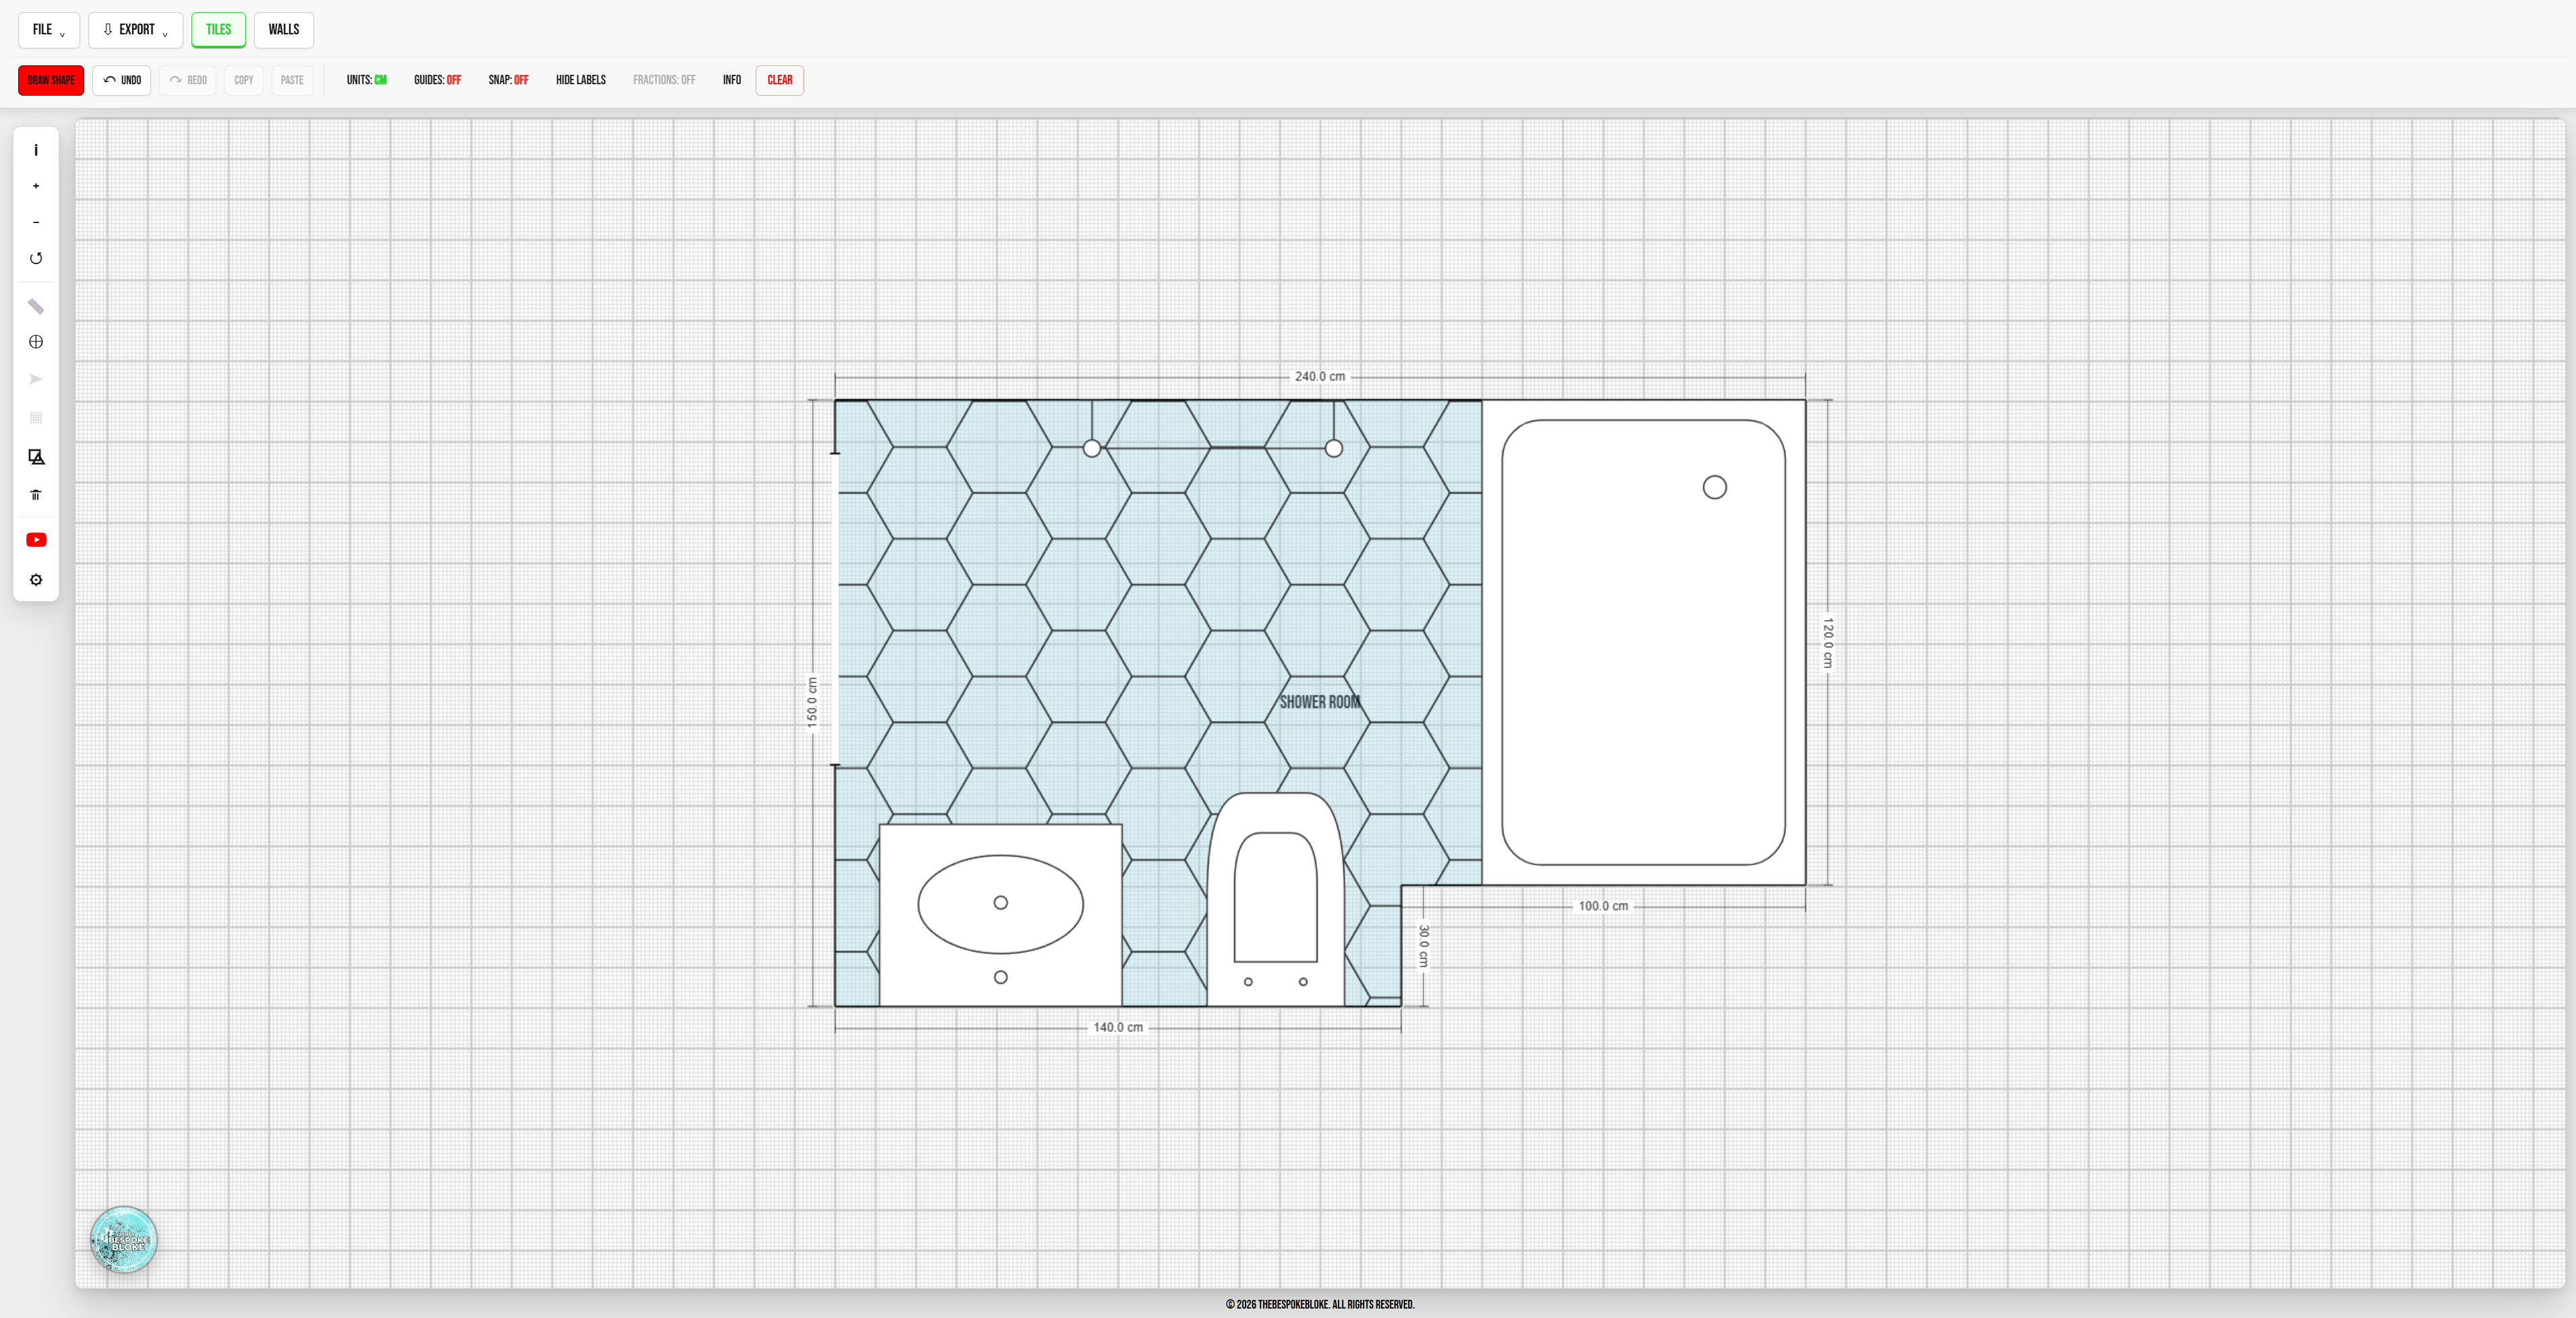The height and width of the screenshot is (1318, 2576).
Task: Open the YouTube tutorial icon
Action: (x=36, y=540)
